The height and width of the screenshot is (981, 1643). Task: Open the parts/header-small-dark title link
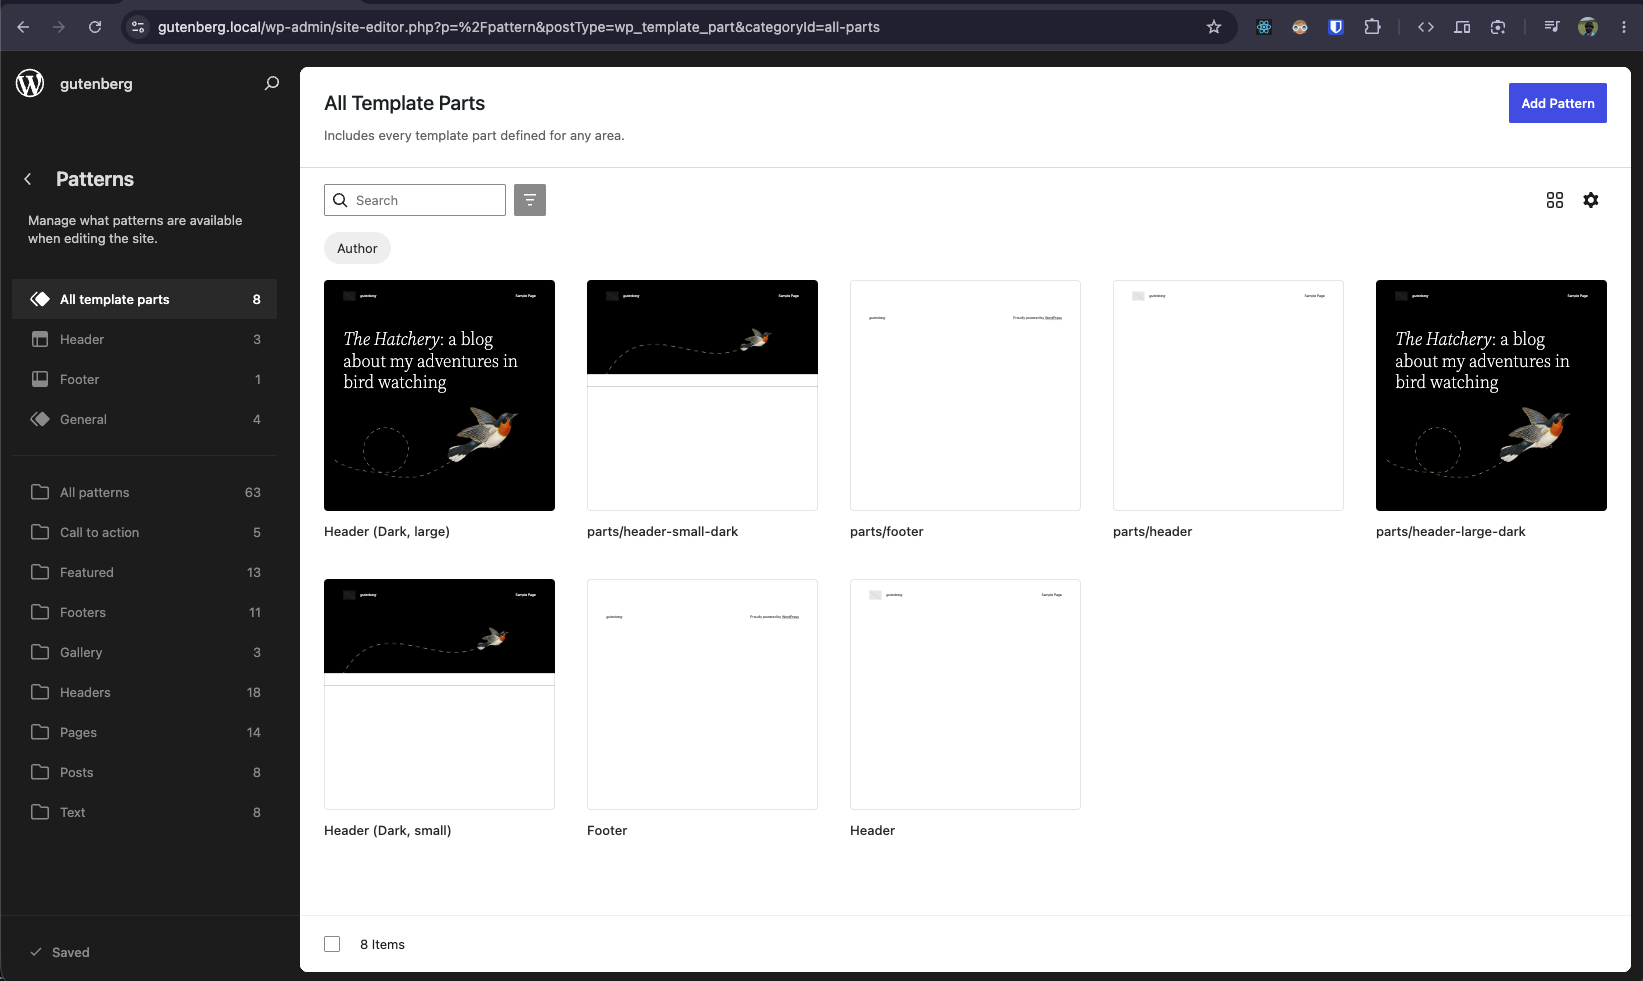662,531
